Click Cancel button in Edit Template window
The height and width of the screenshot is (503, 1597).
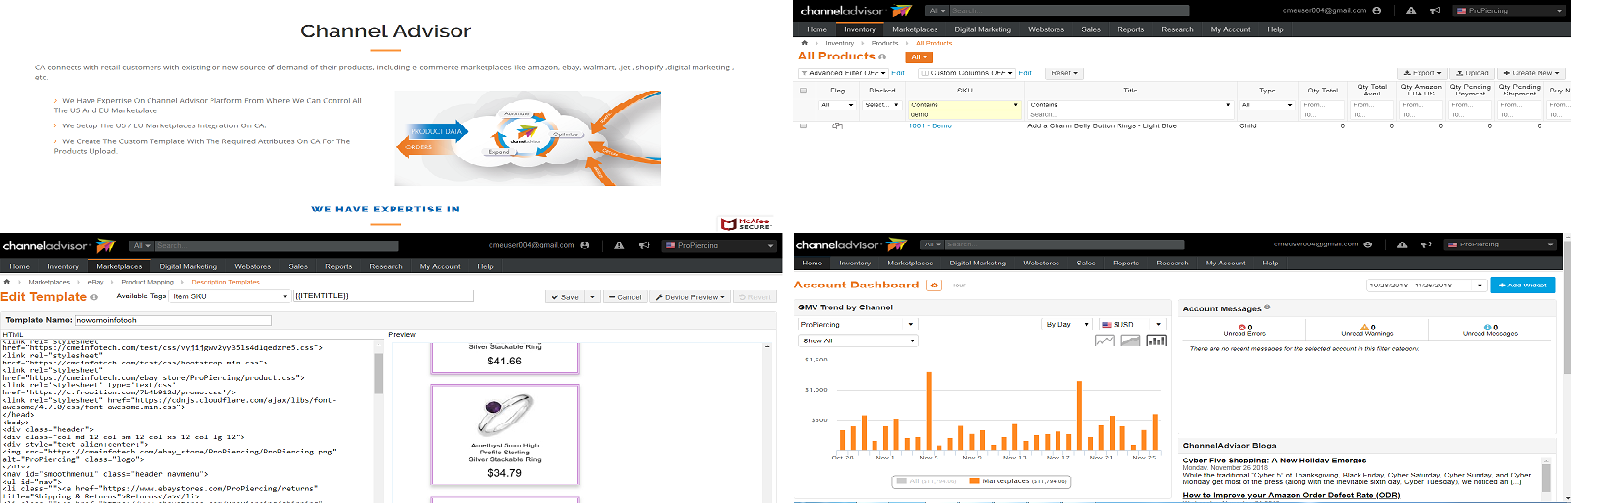point(625,297)
